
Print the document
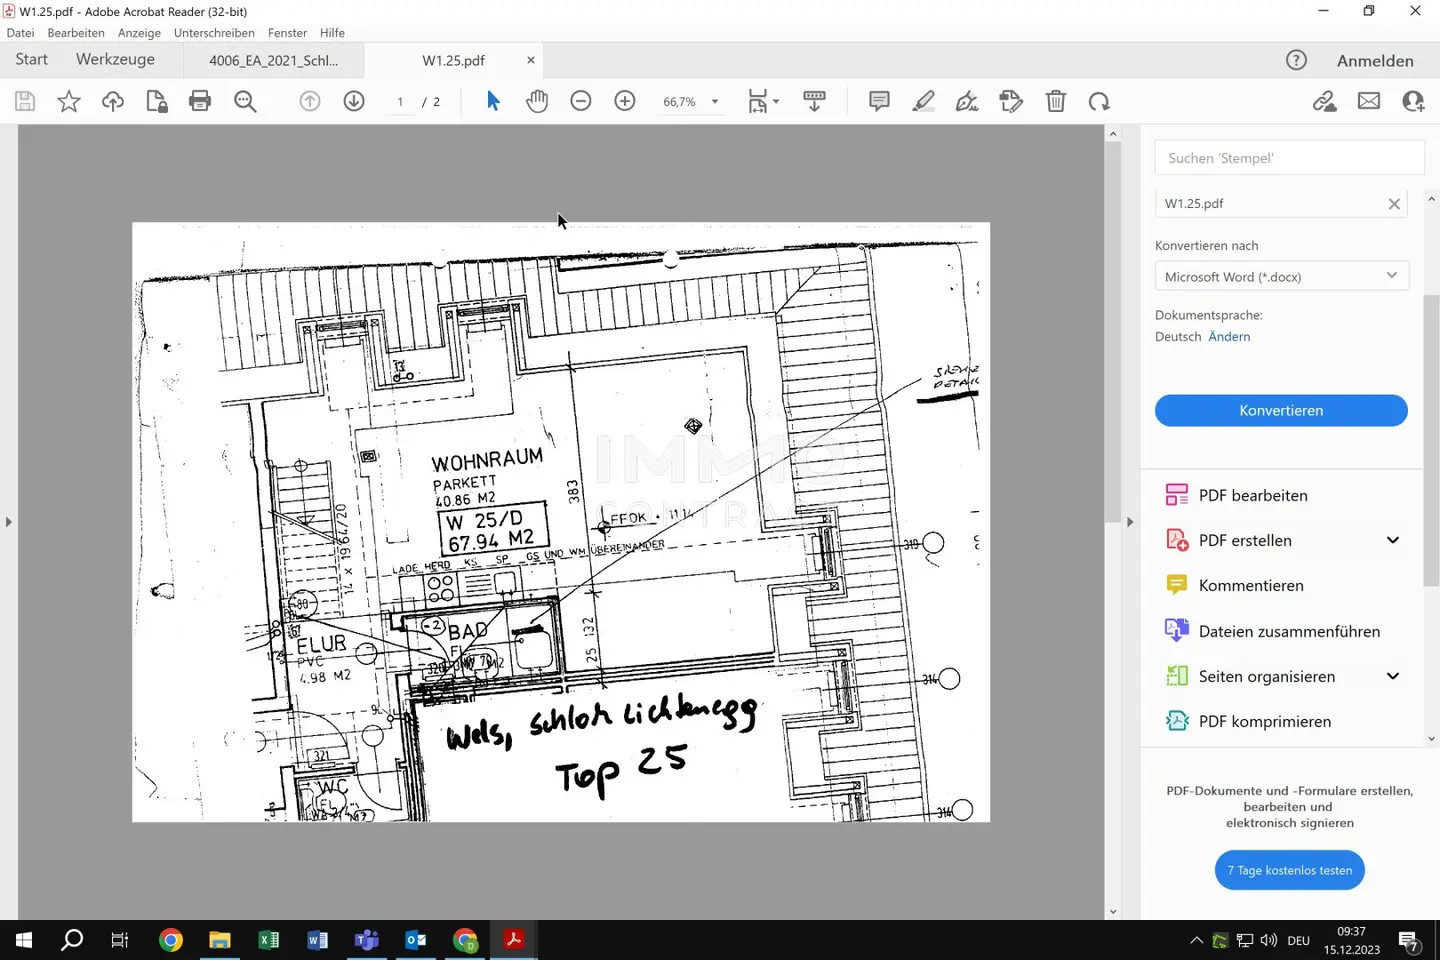tap(200, 101)
